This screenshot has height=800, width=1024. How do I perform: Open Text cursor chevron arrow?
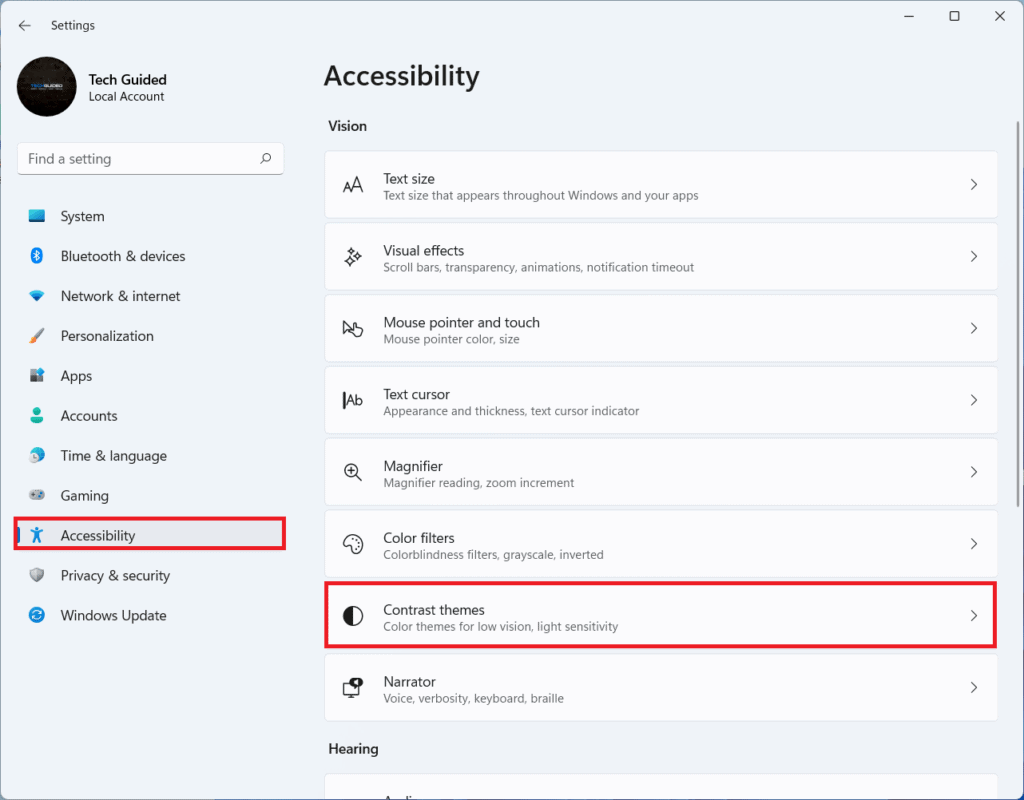pyautogui.click(x=973, y=400)
